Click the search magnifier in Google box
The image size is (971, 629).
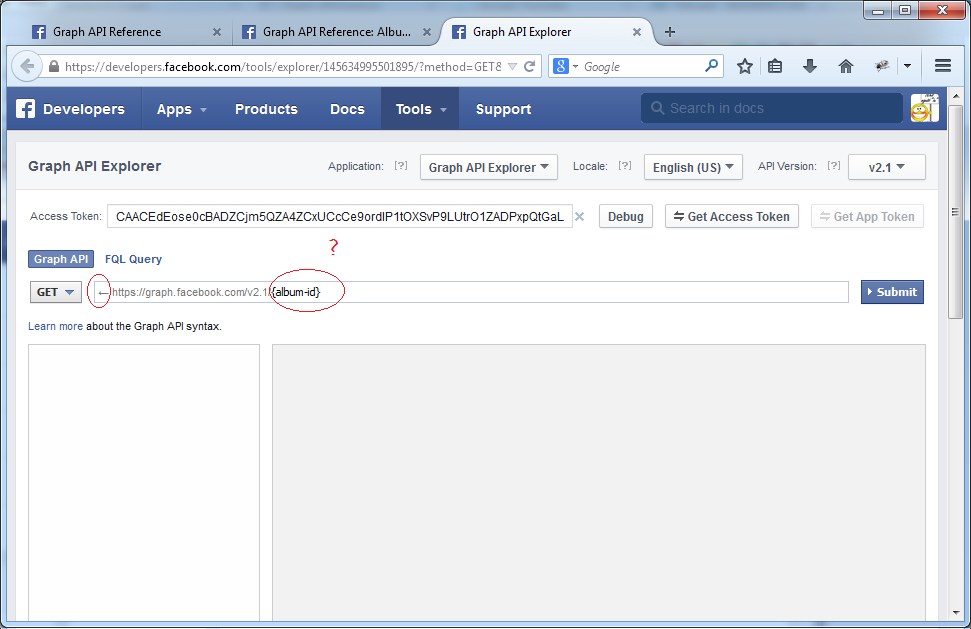[x=712, y=66]
